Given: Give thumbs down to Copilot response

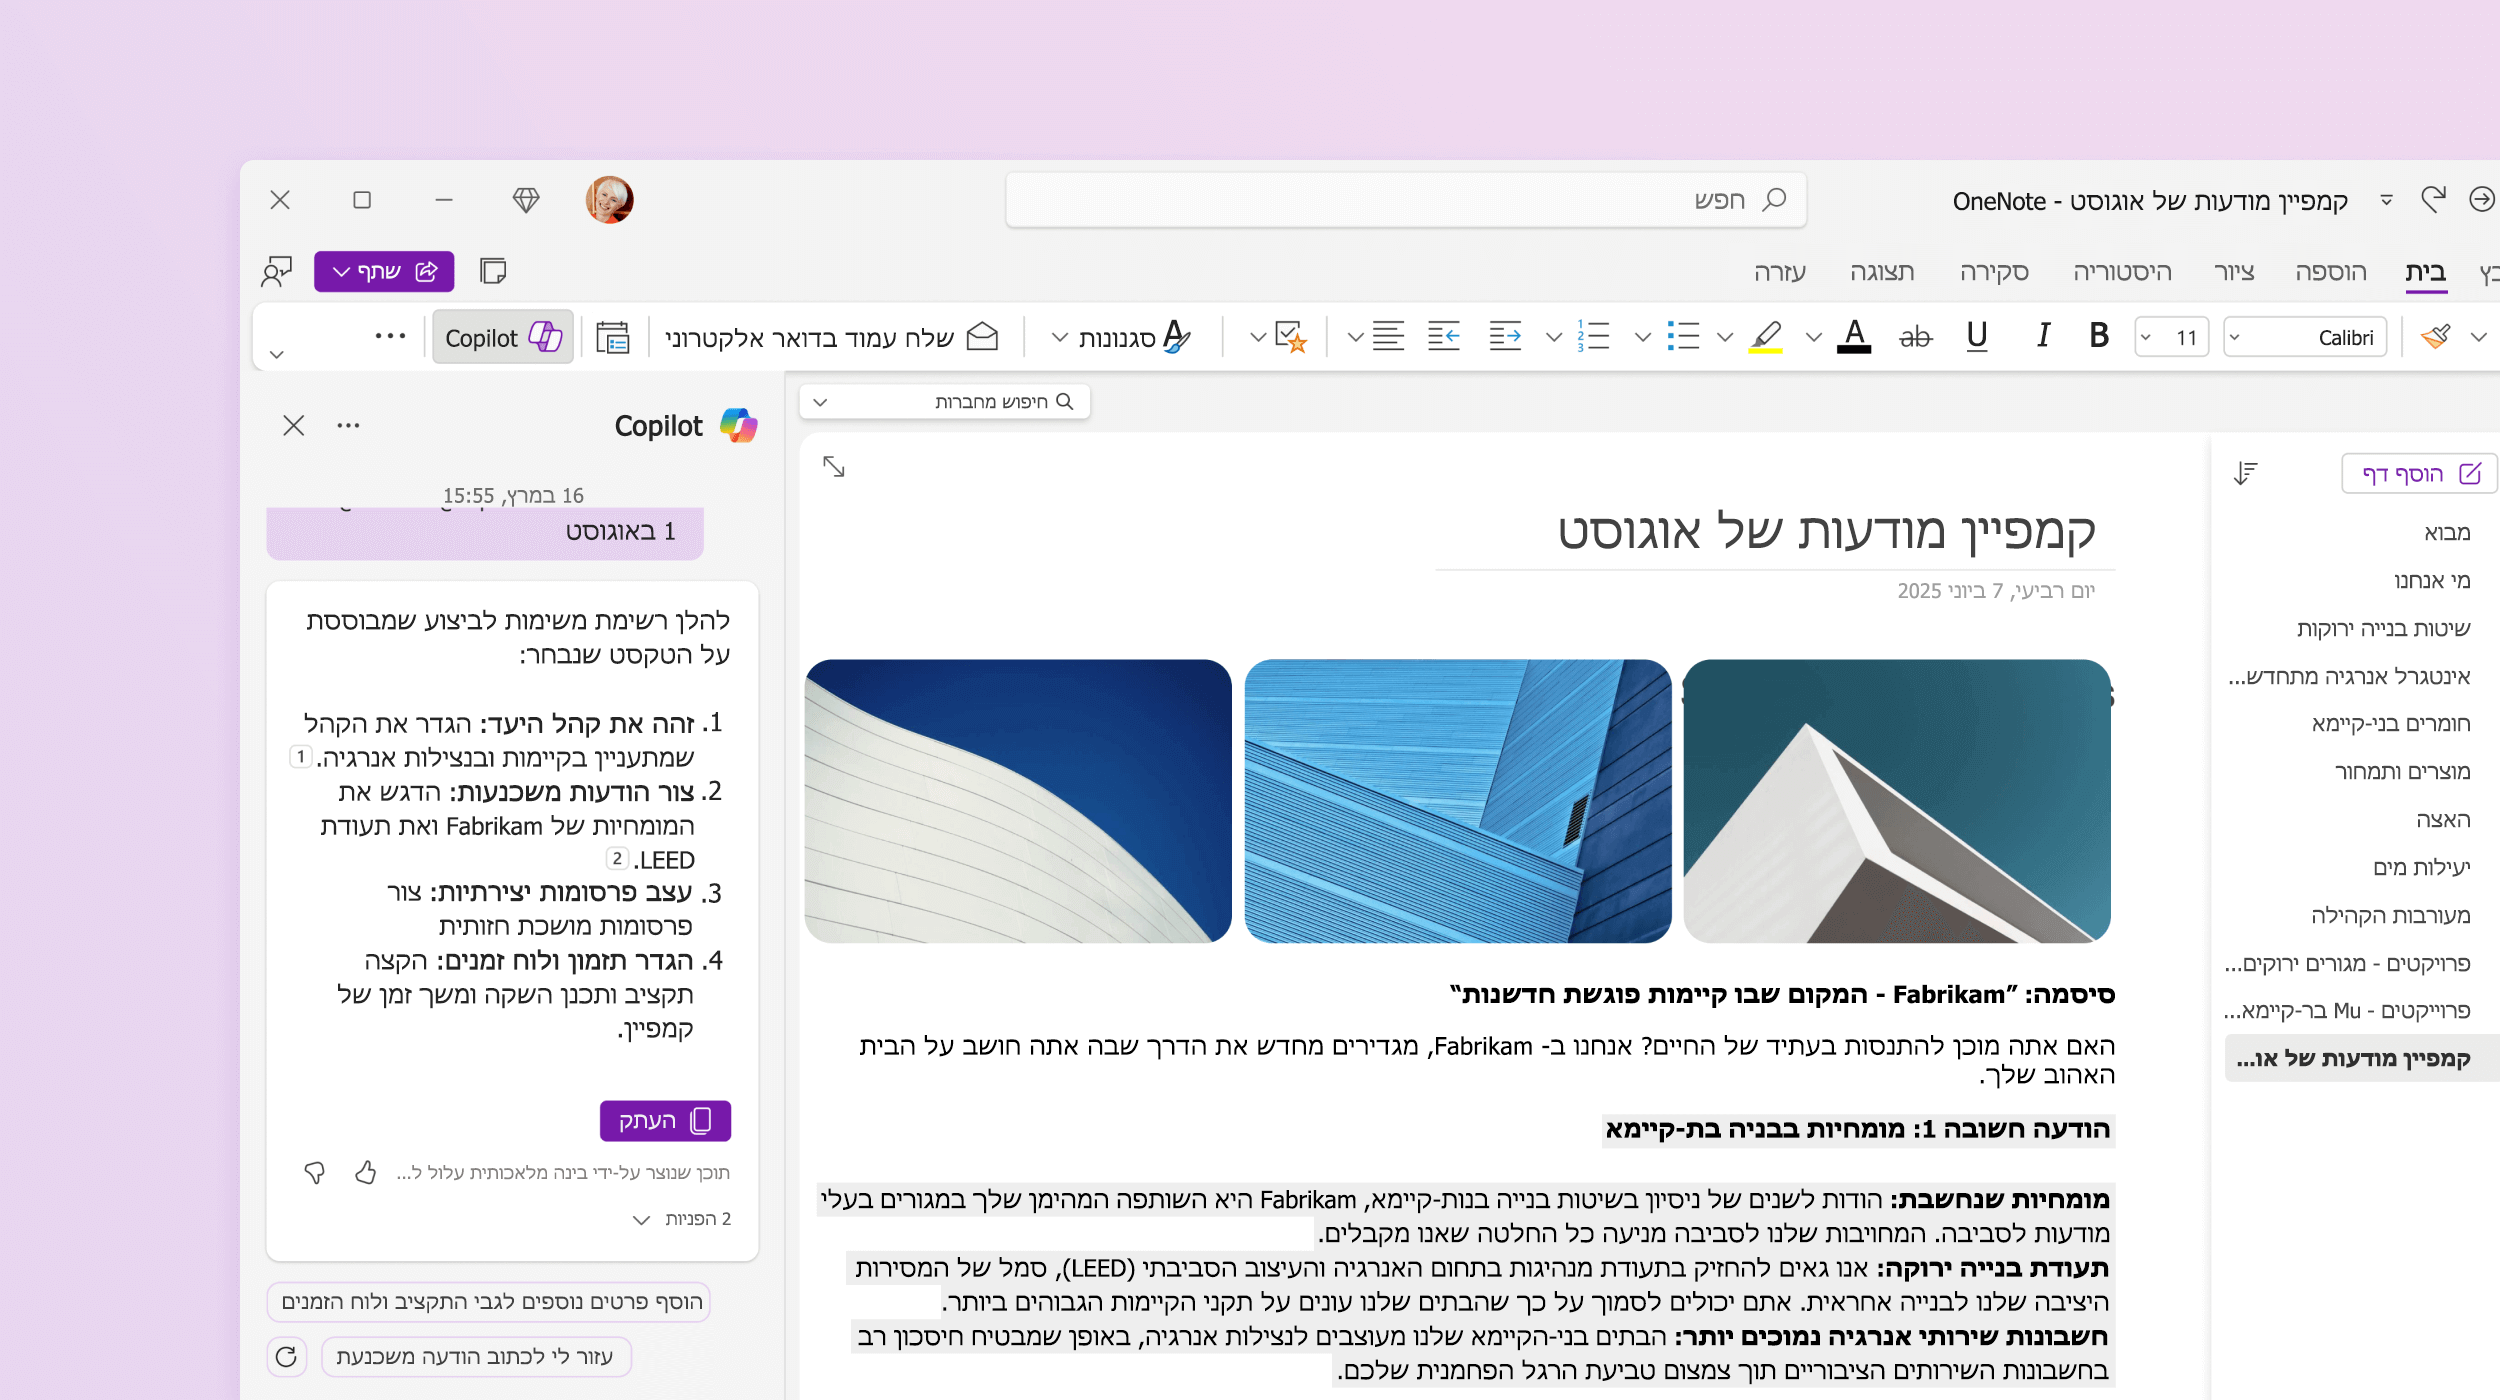Looking at the screenshot, I should 315,1172.
